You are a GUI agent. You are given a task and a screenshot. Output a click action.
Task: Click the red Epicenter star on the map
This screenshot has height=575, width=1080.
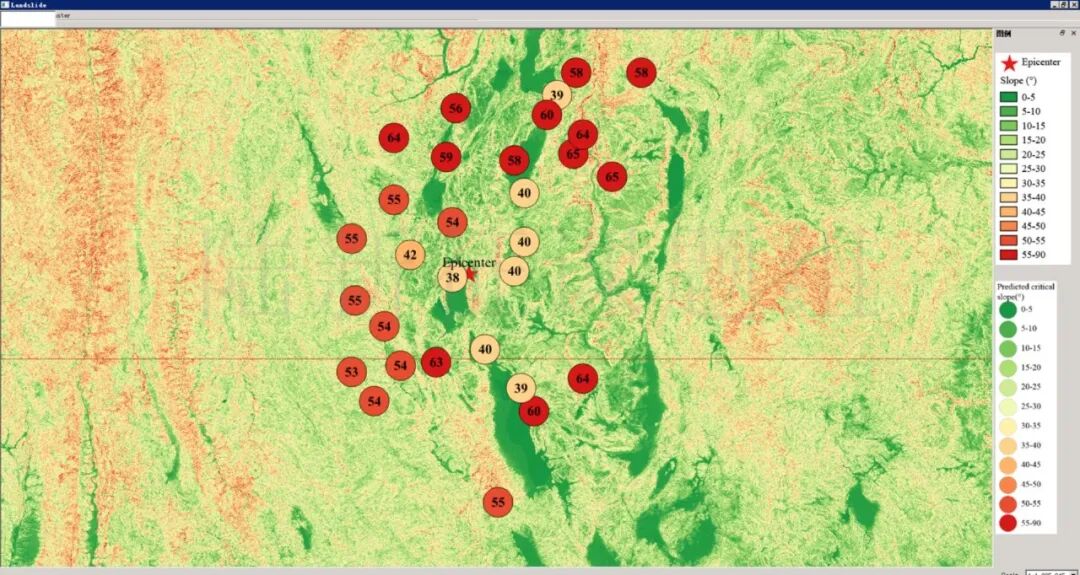(470, 273)
